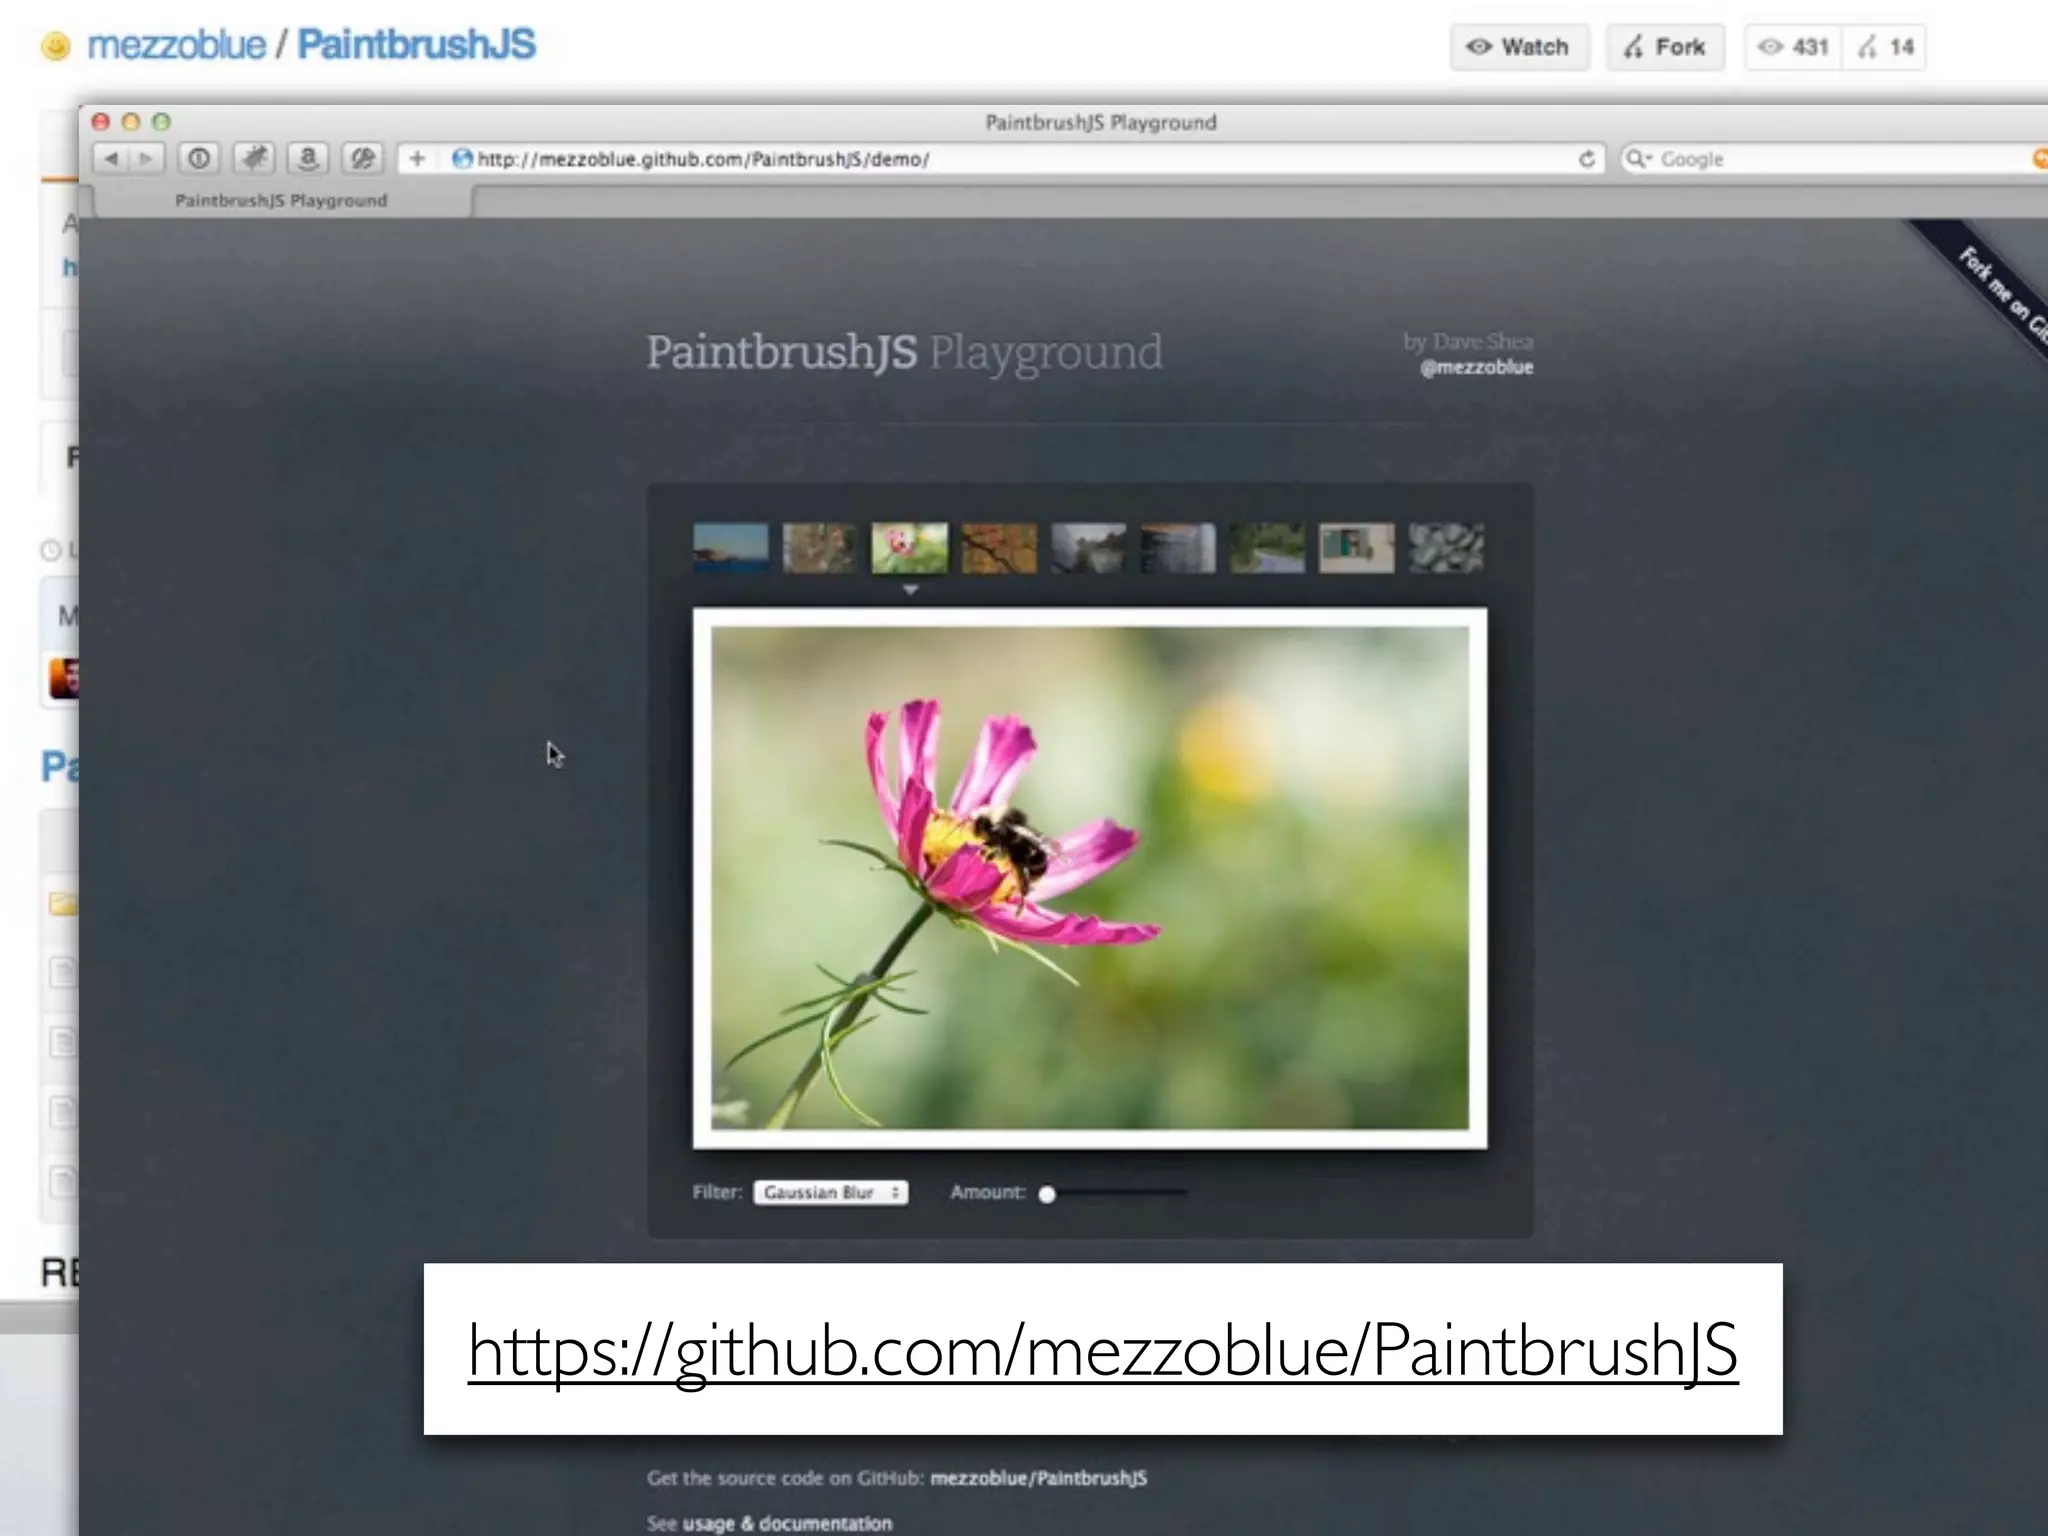Select the sixth sunset water thumbnail
Image resolution: width=2048 pixels, height=1536 pixels.
coord(1178,547)
